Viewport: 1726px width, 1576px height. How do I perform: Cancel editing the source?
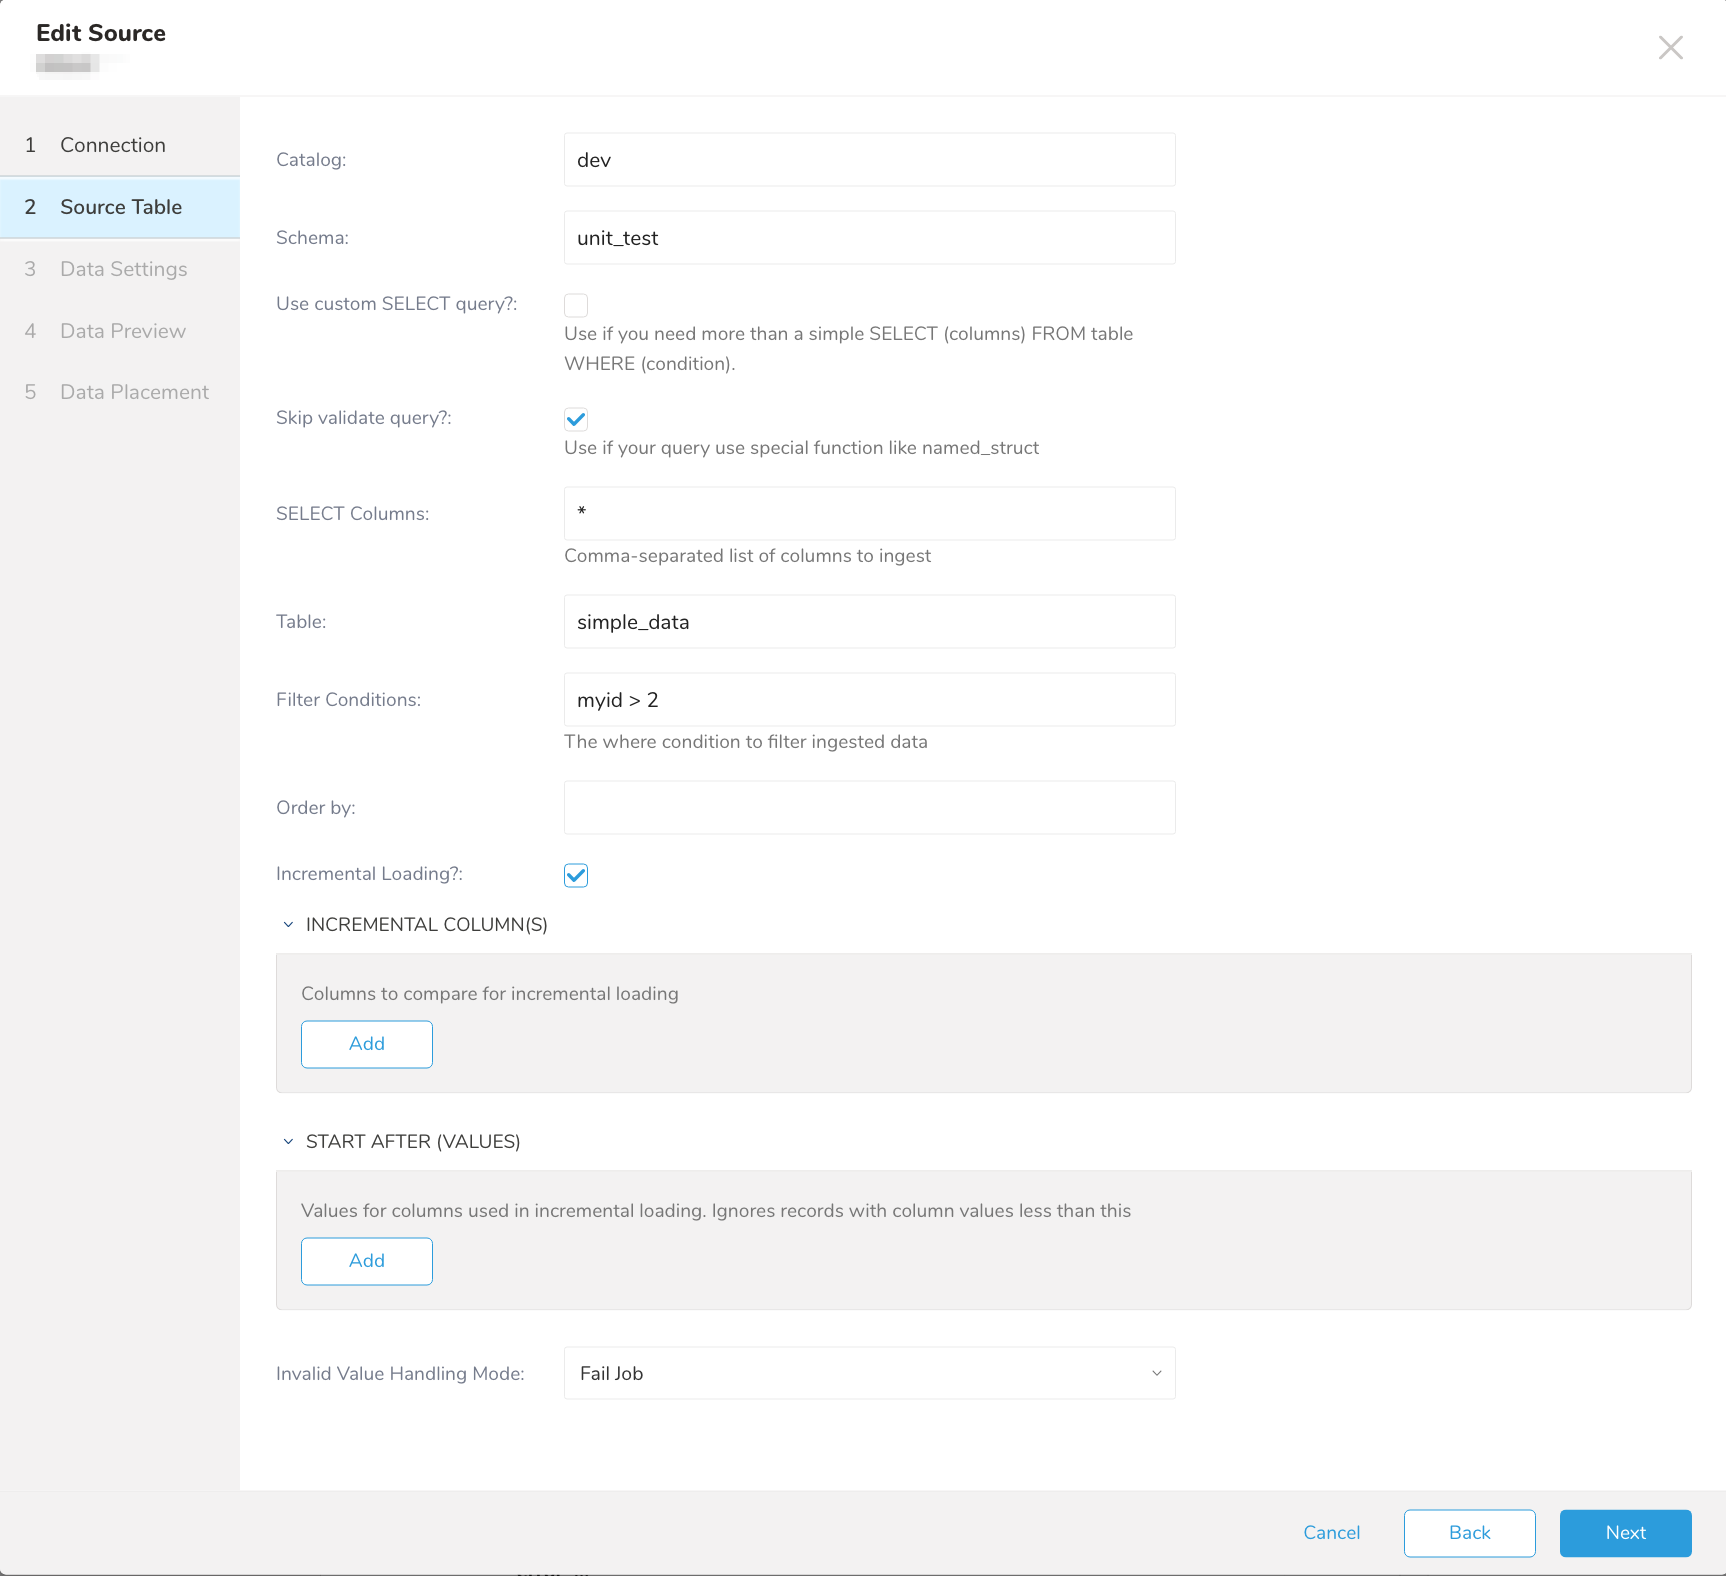click(1331, 1533)
